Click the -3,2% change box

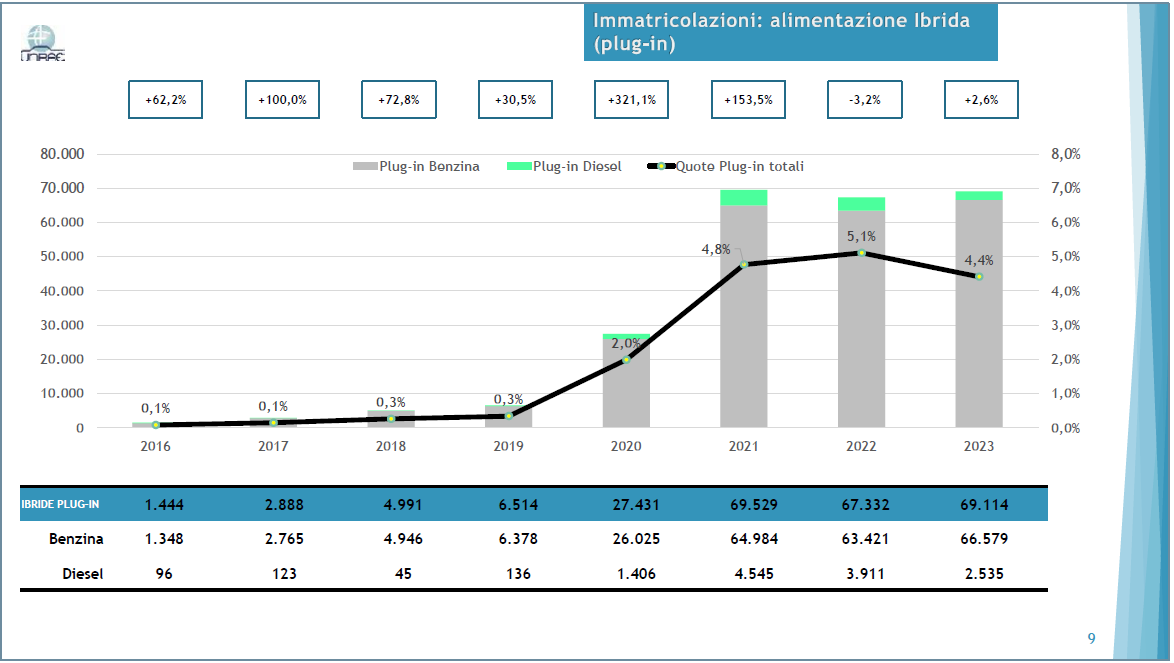click(x=864, y=100)
